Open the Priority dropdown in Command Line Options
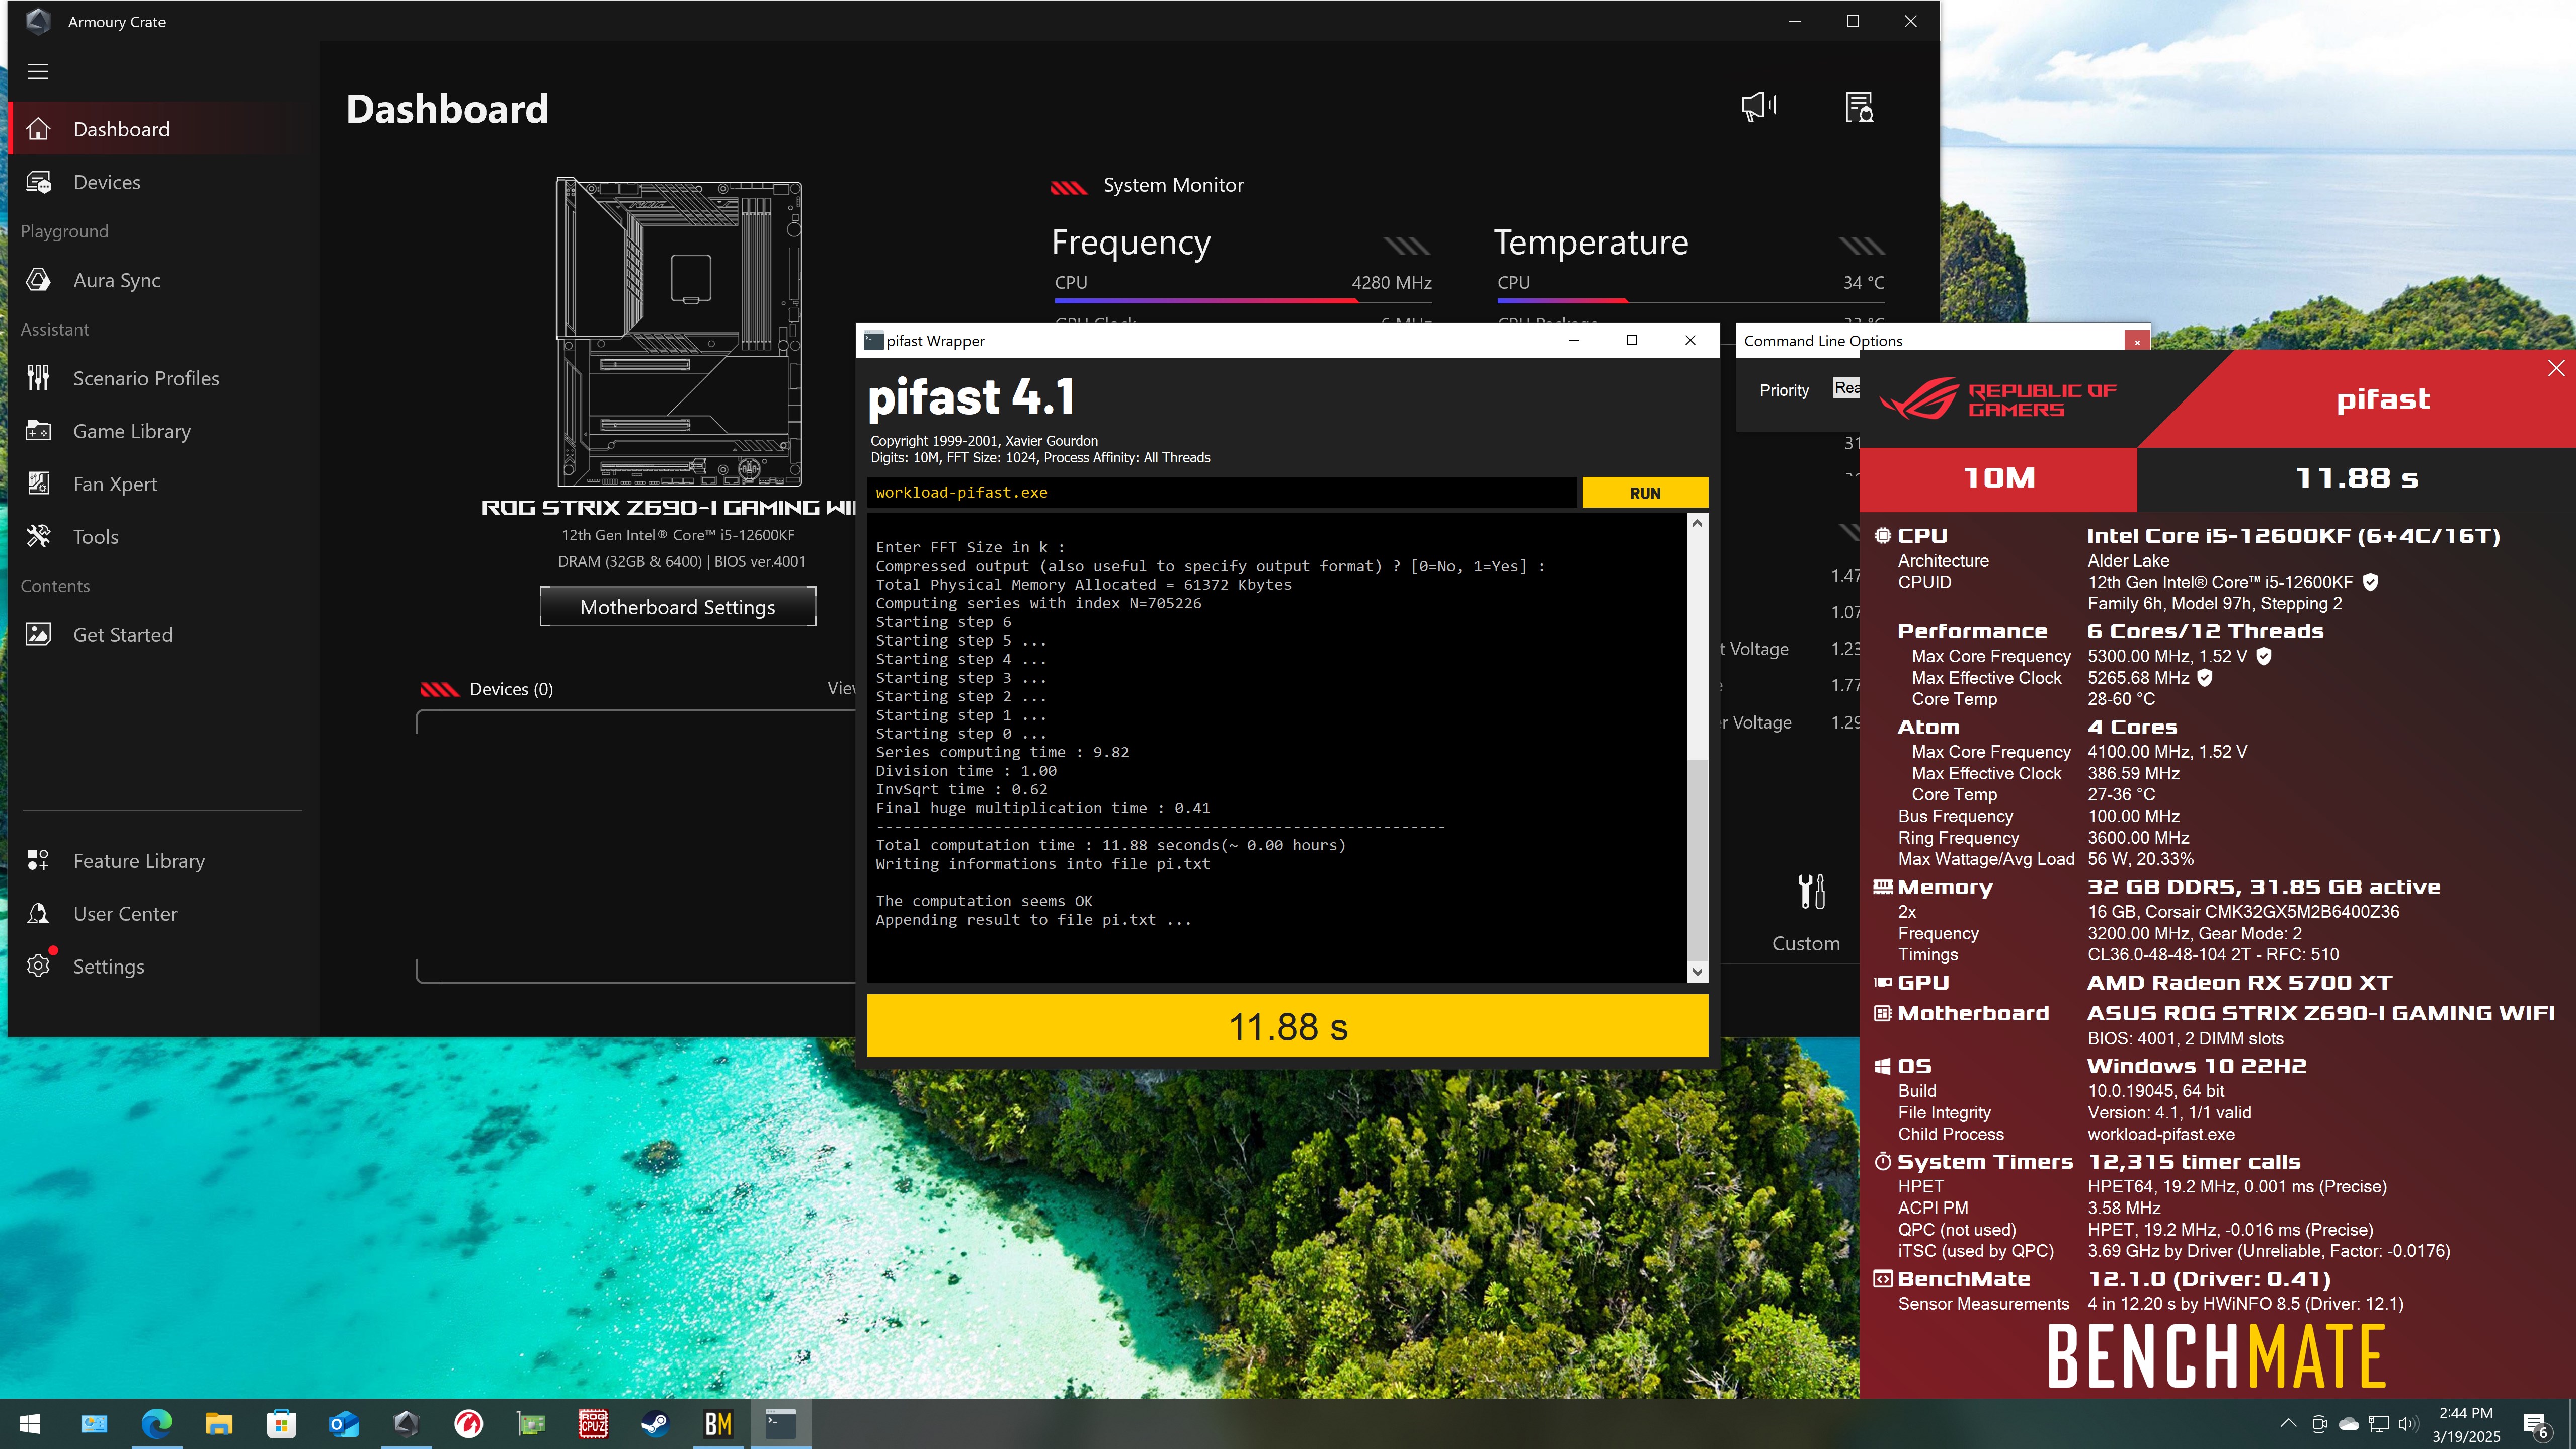The width and height of the screenshot is (2576, 1449). tap(1846, 388)
